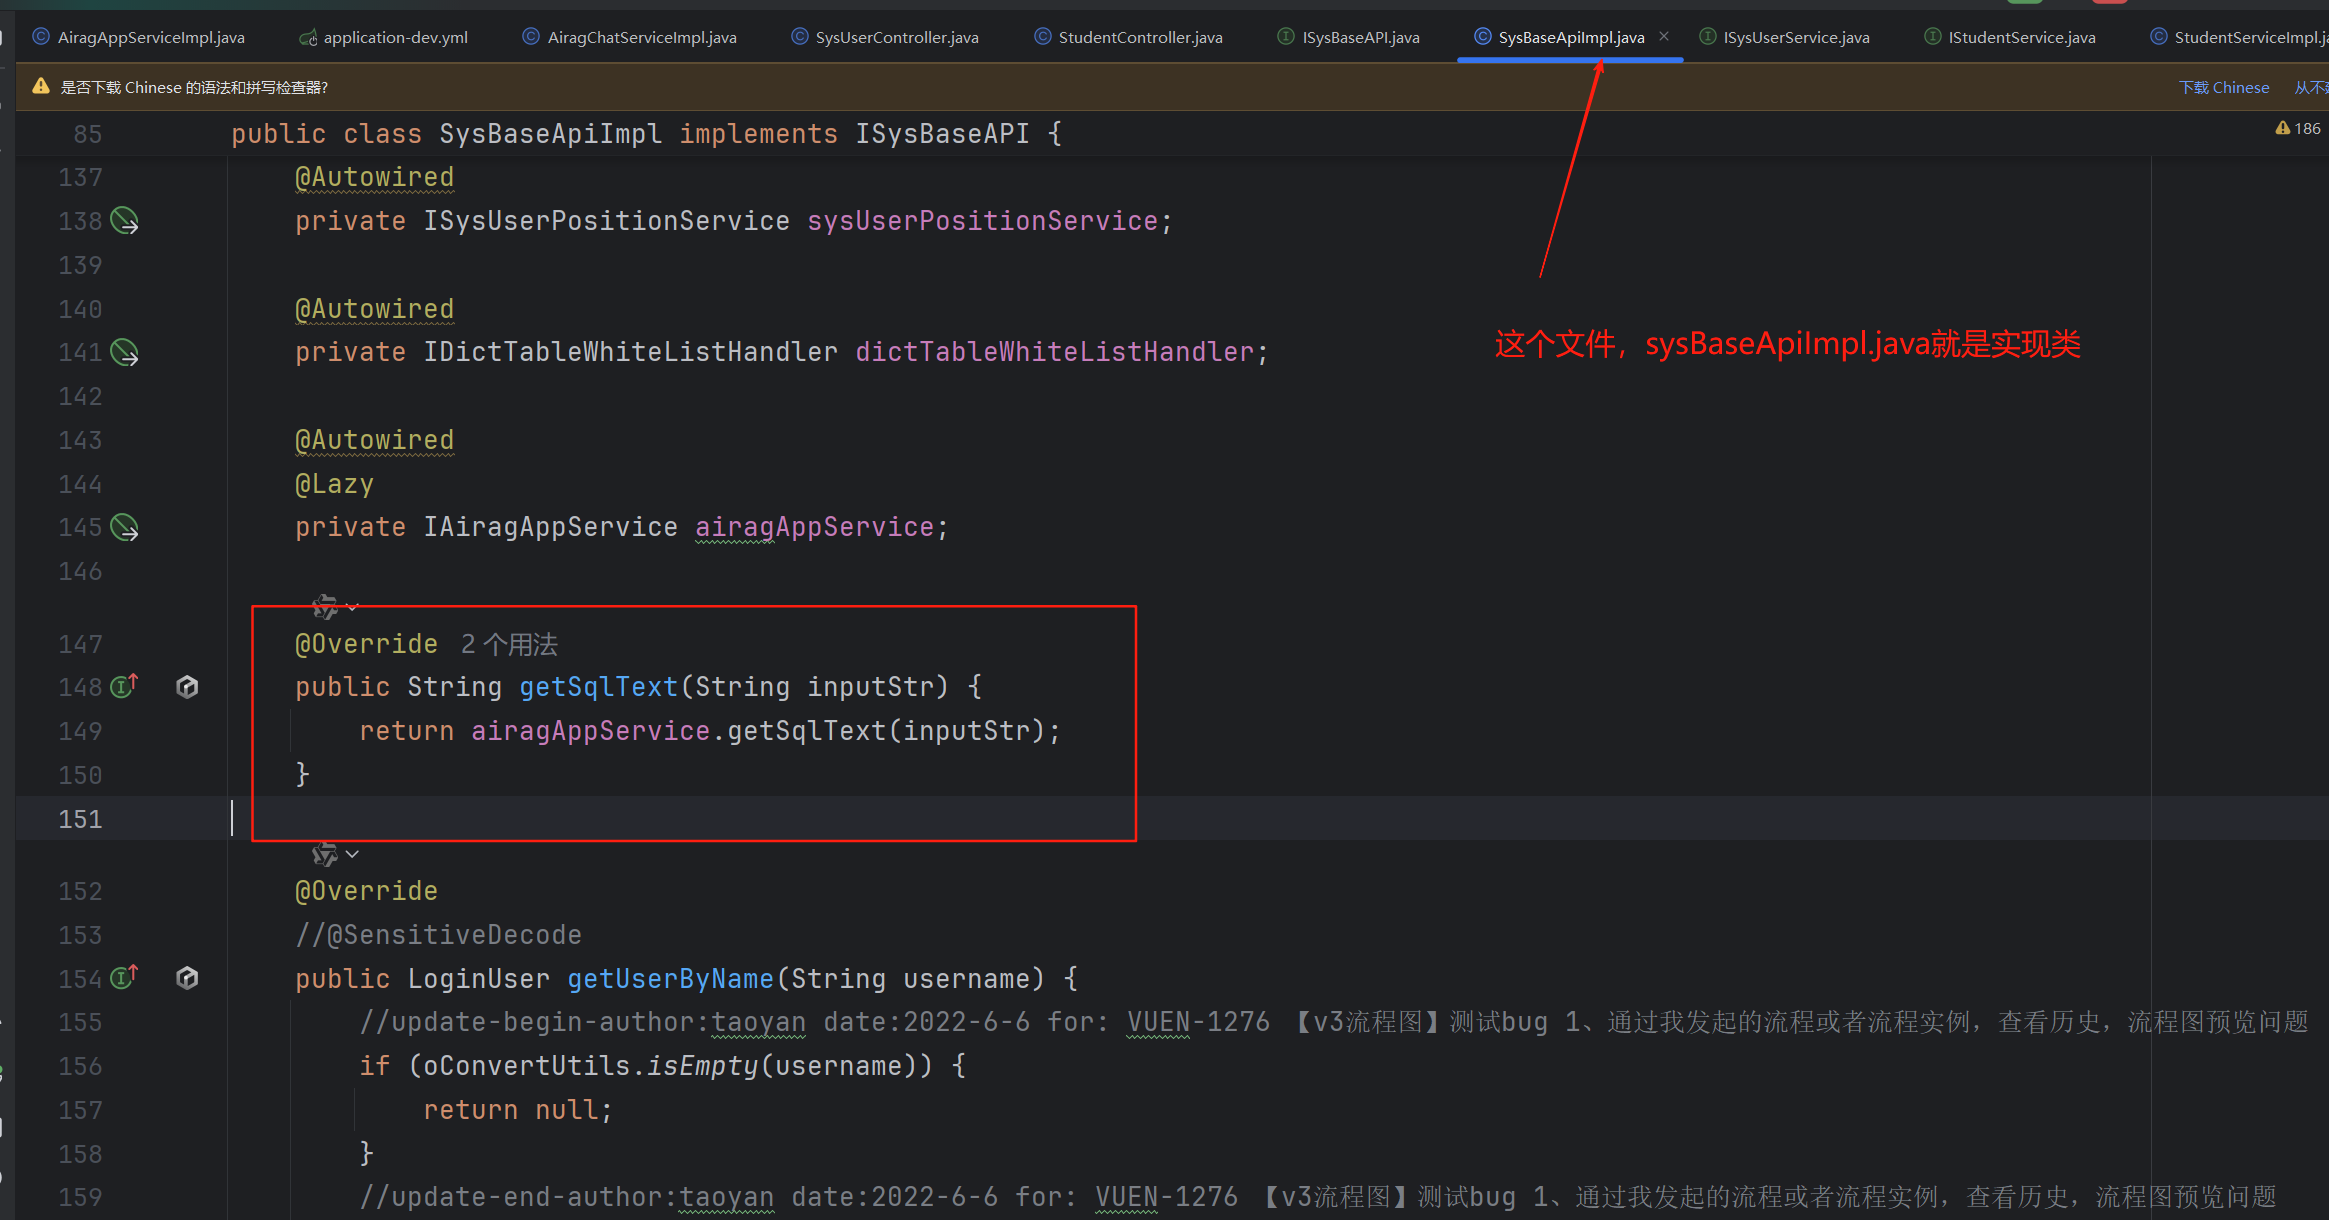Screen dimensions: 2329x1220
Task: Click the class icon on StudentServiceImpl.java tab
Action: pos(2156,36)
